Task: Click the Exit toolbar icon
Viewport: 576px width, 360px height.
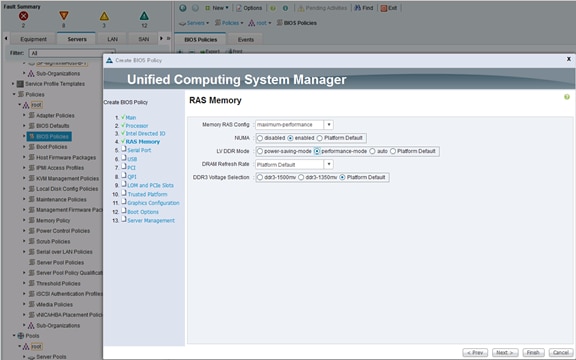Action: point(384,8)
